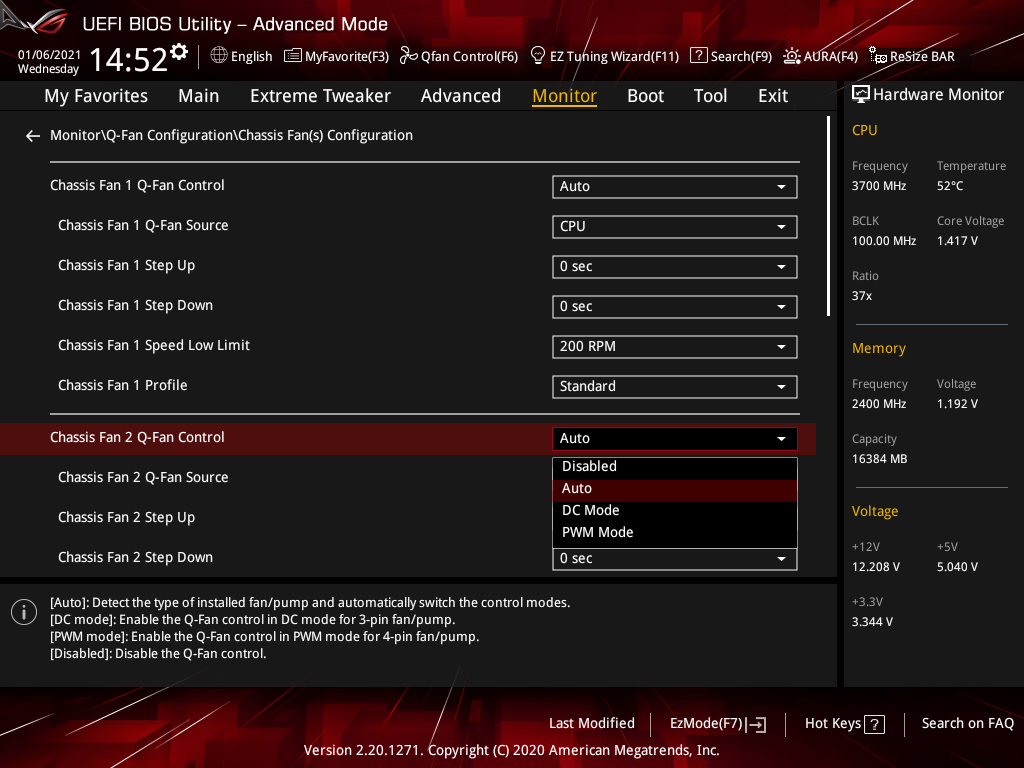Screen dimensions: 1024x768
Task: Click the settings list scrollbar
Action: pyautogui.click(x=828, y=216)
